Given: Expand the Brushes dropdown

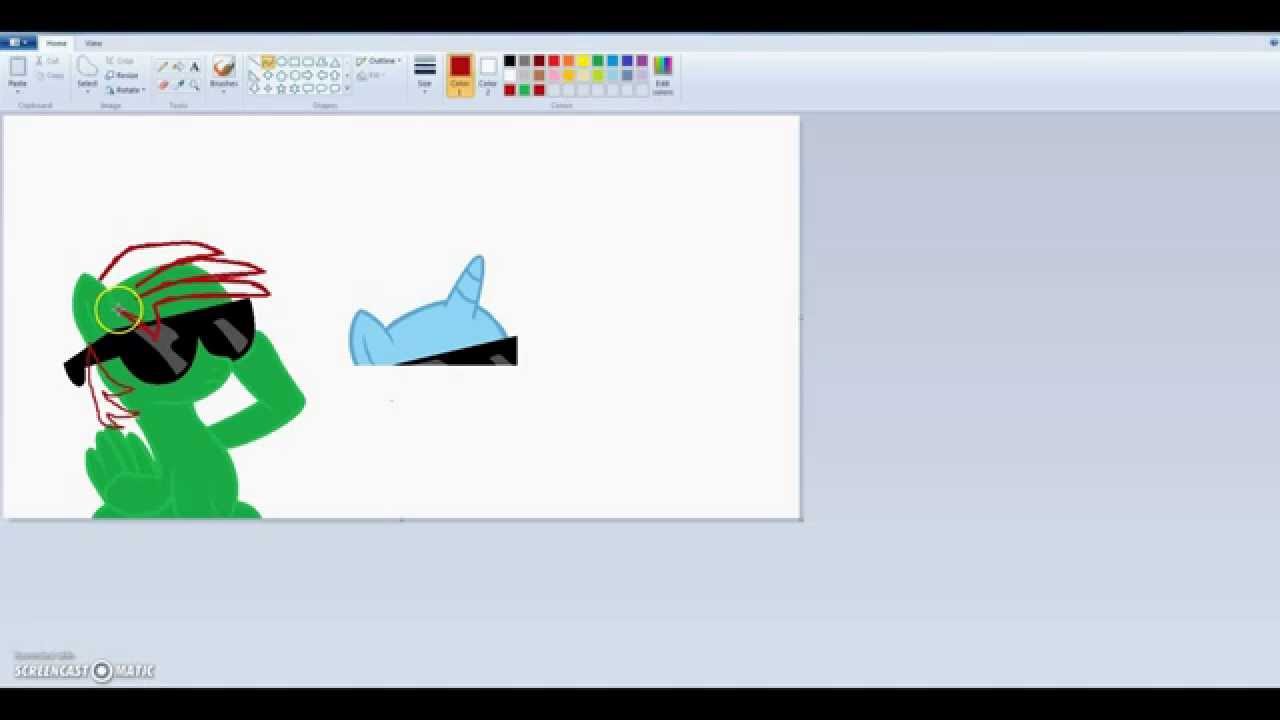Looking at the screenshot, I should pos(224,90).
